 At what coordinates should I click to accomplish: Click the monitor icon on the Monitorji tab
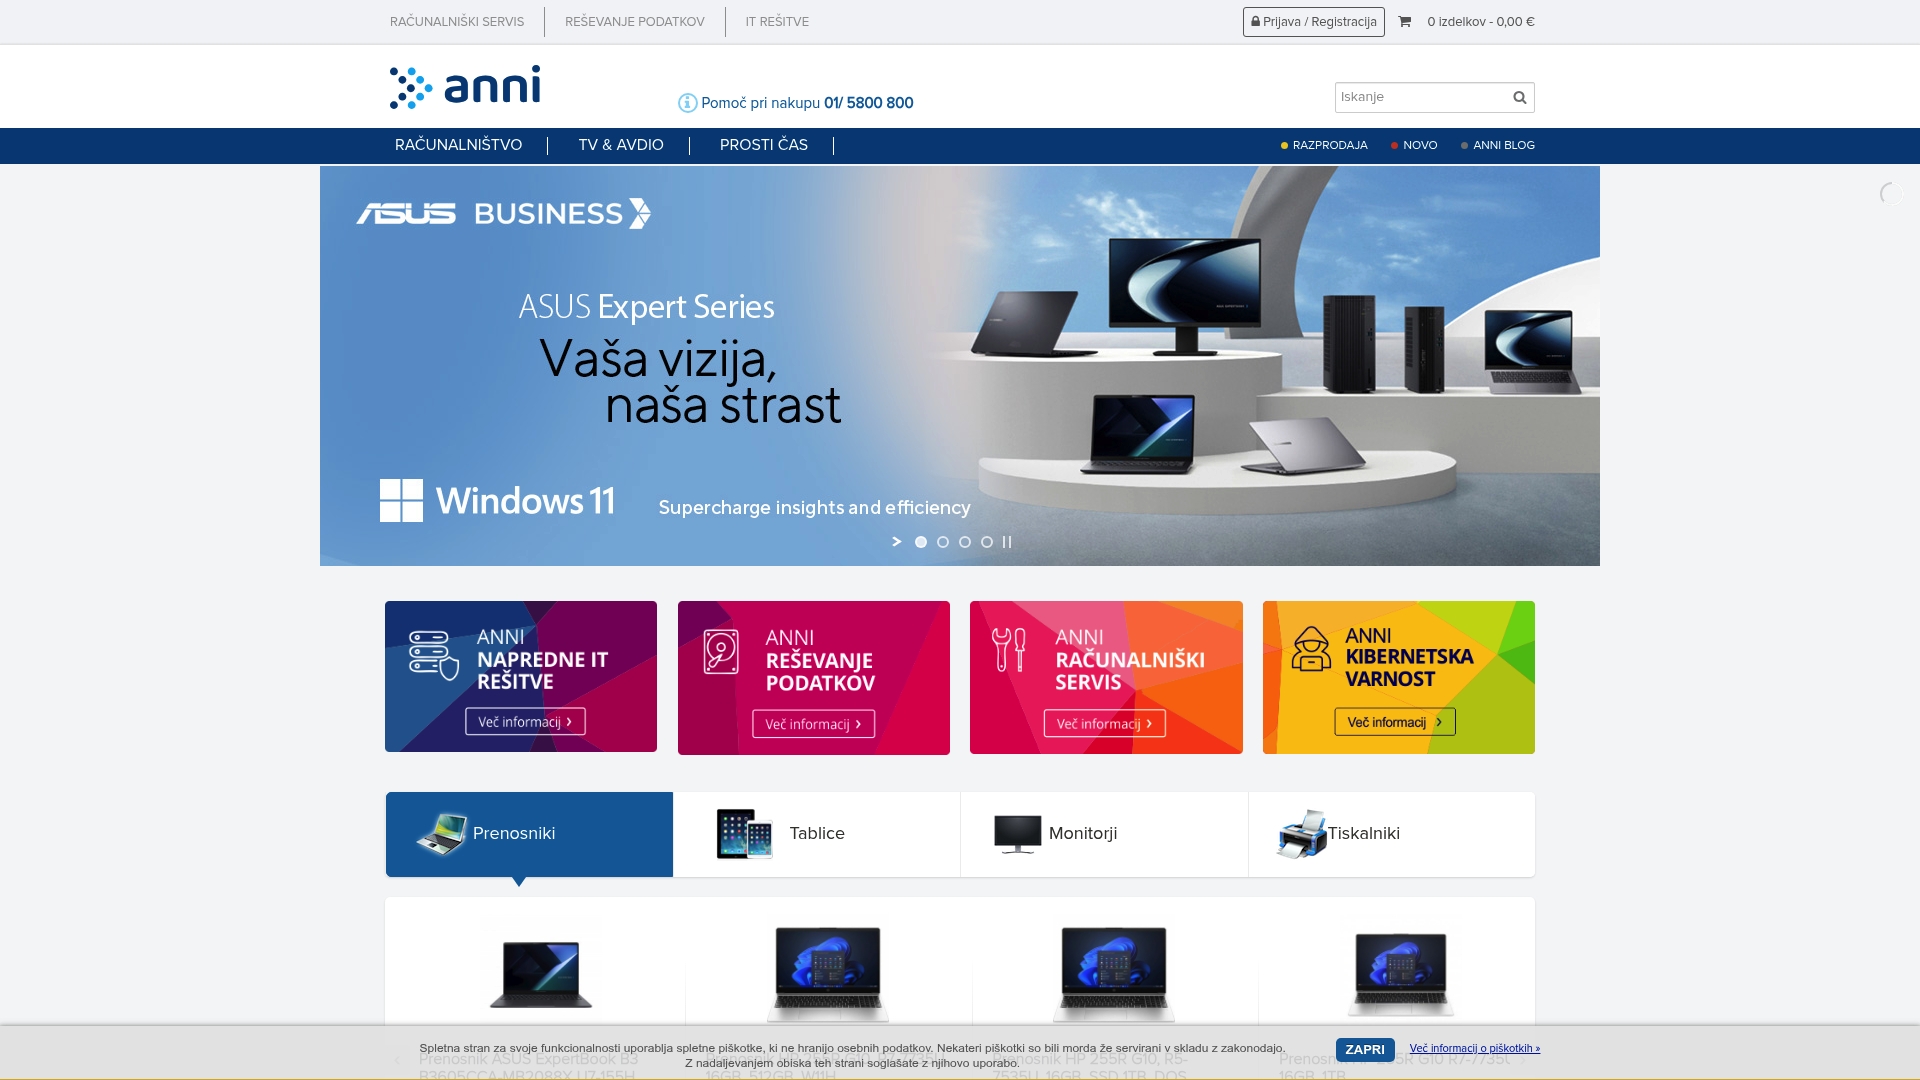coord(1018,833)
